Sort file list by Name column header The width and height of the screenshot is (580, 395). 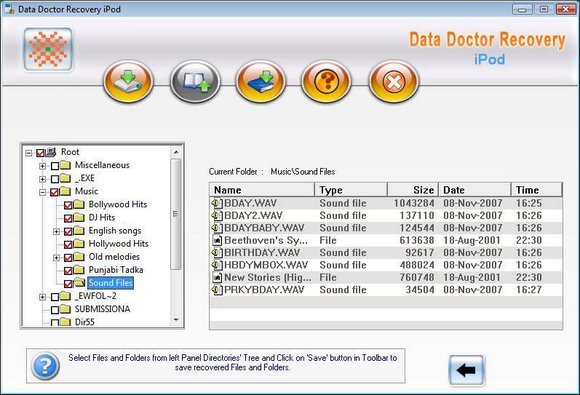(262, 190)
